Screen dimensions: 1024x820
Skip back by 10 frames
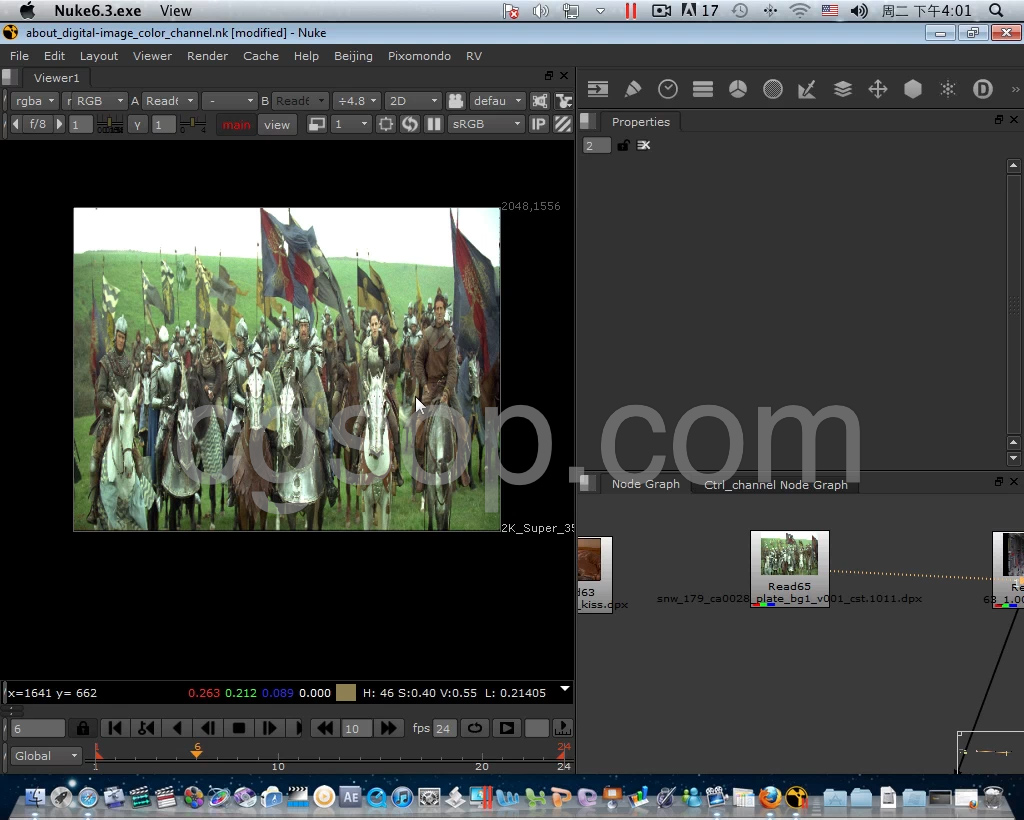(325, 728)
